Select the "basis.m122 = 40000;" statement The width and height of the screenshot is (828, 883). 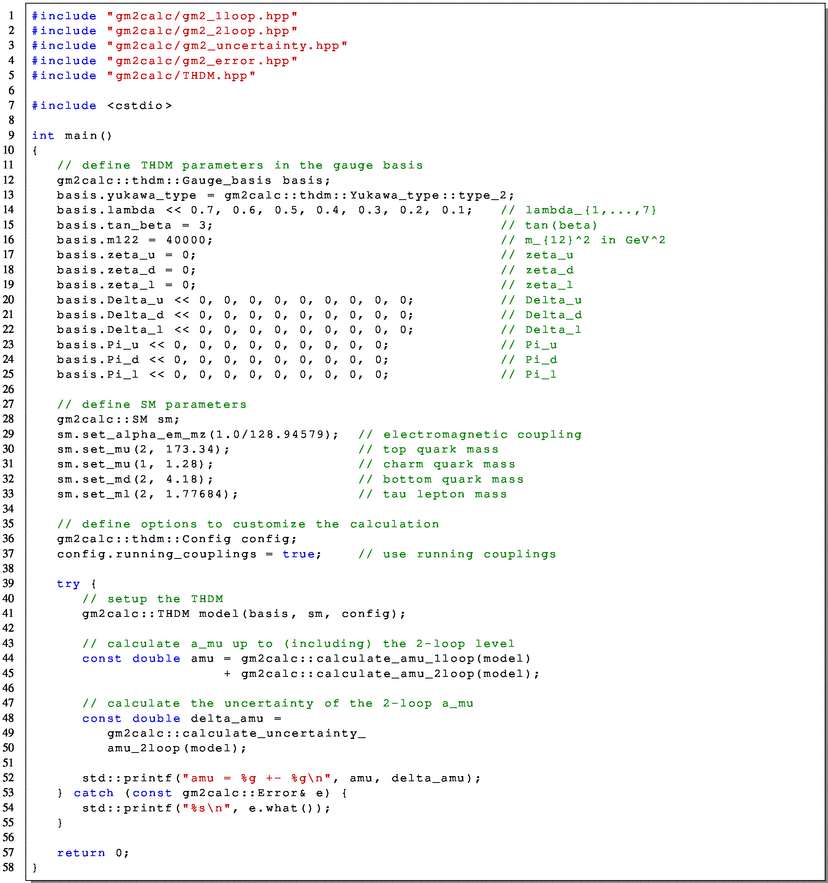coord(135,240)
